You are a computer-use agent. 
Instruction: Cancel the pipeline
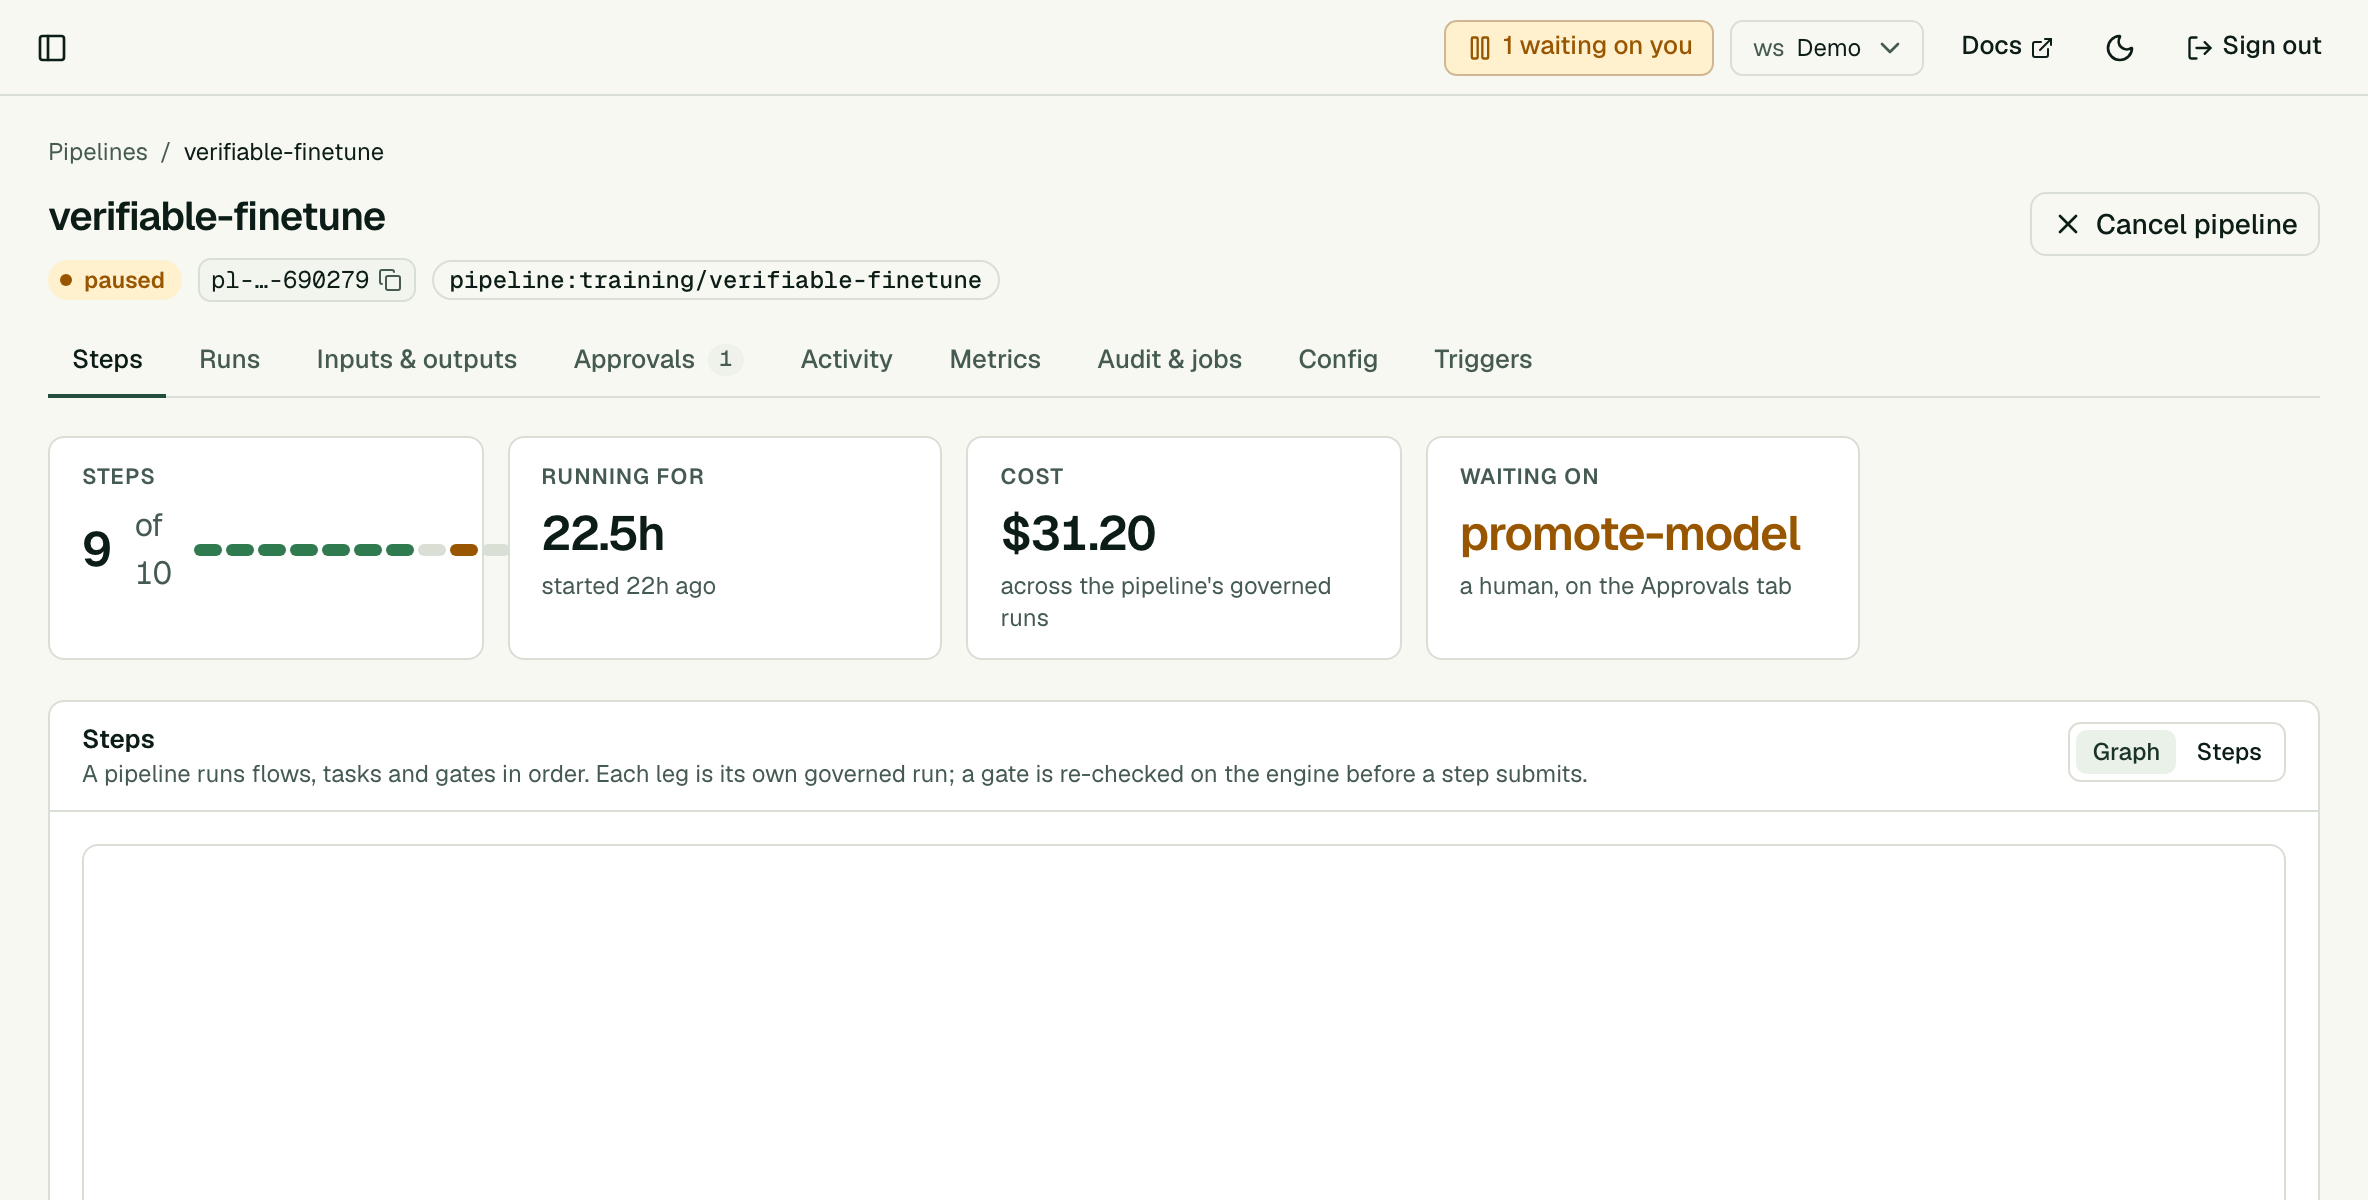(x=2174, y=224)
